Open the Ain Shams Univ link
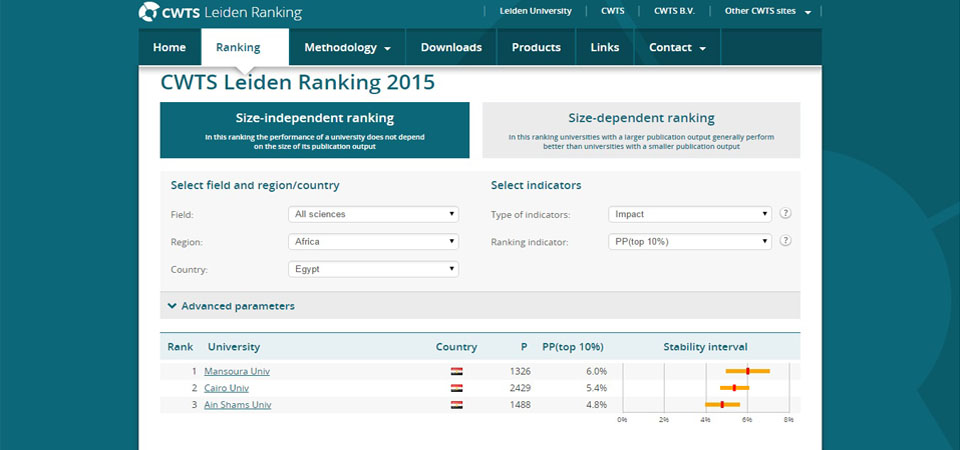Image resolution: width=960 pixels, height=450 pixels. pos(238,405)
